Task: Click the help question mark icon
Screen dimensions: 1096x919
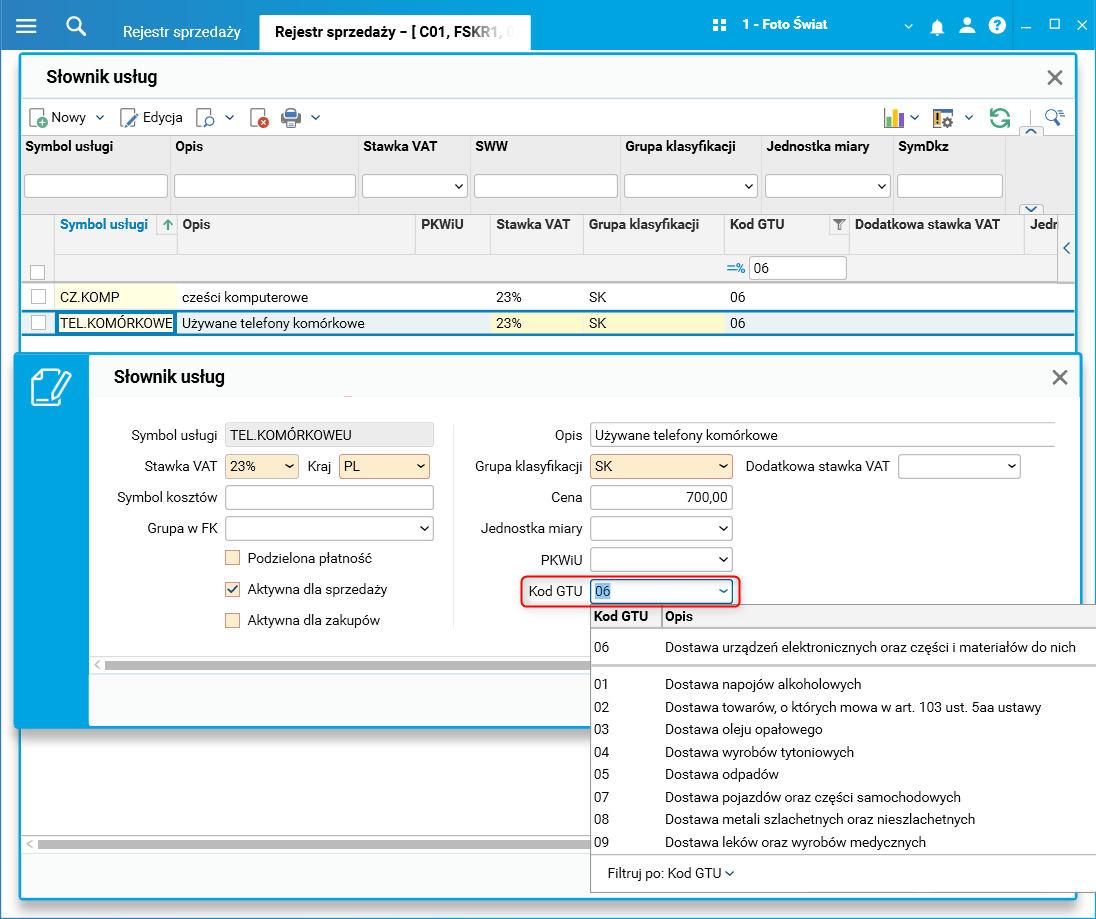Action: (x=996, y=26)
